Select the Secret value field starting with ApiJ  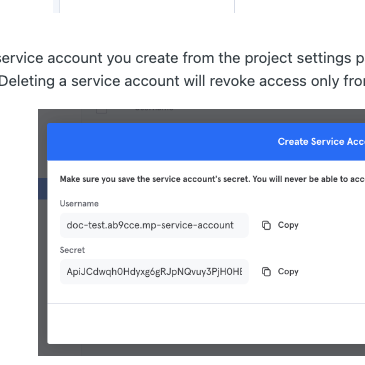[154, 272]
